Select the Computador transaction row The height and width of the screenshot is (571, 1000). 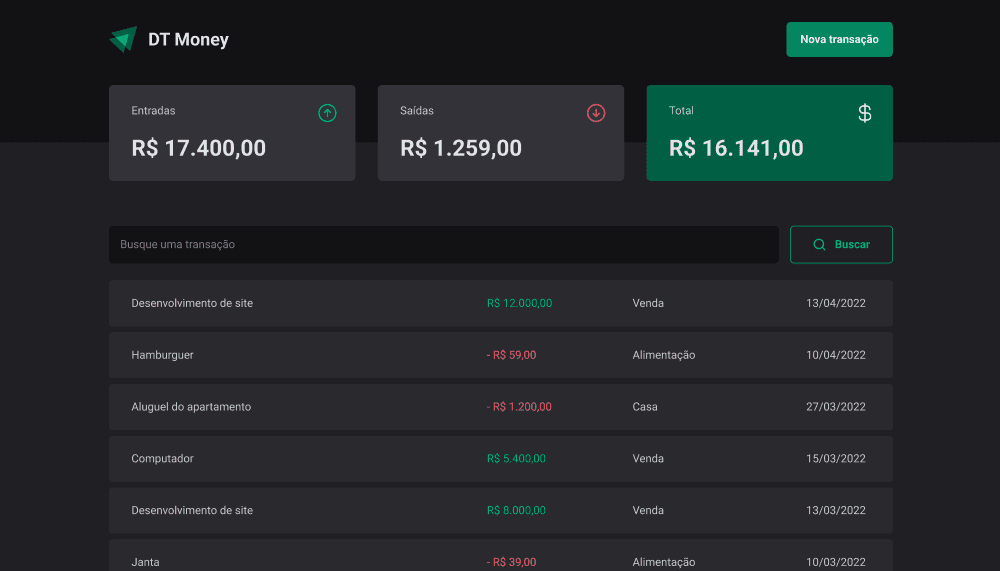coord(501,458)
